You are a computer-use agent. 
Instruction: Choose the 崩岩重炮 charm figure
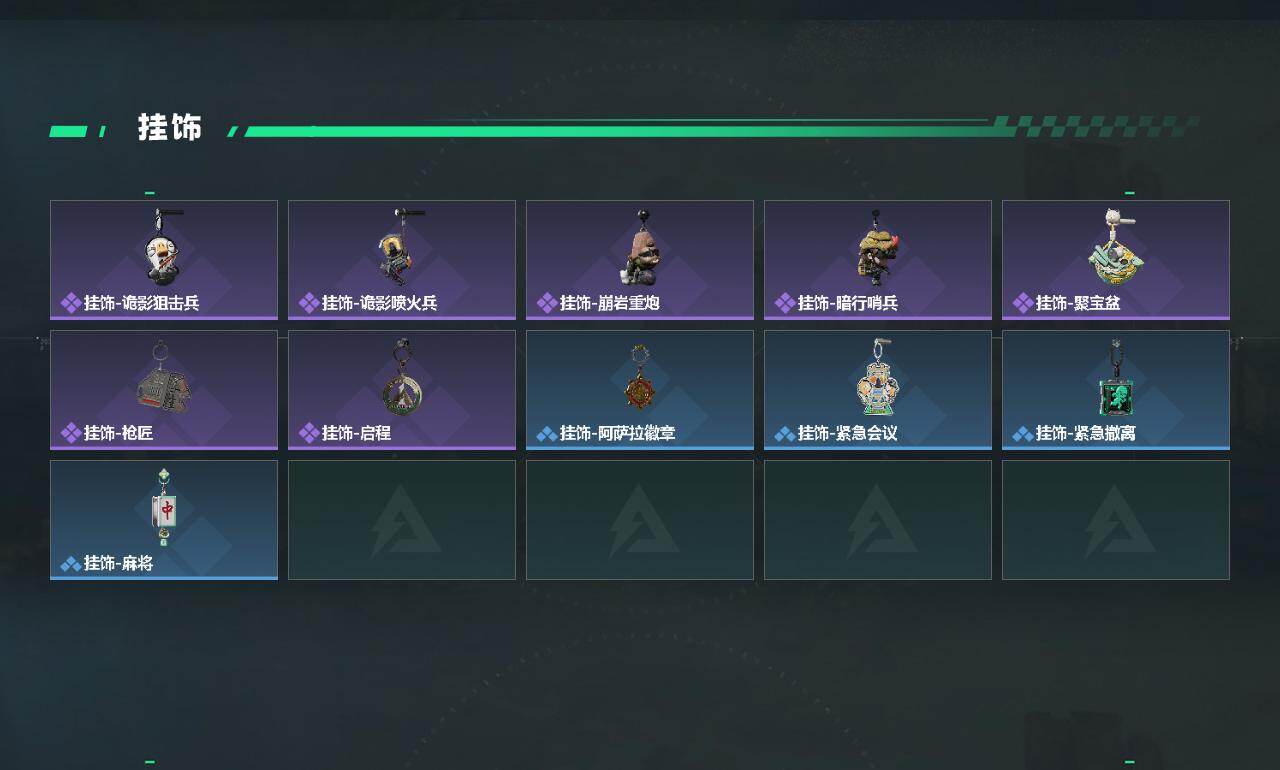point(639,248)
